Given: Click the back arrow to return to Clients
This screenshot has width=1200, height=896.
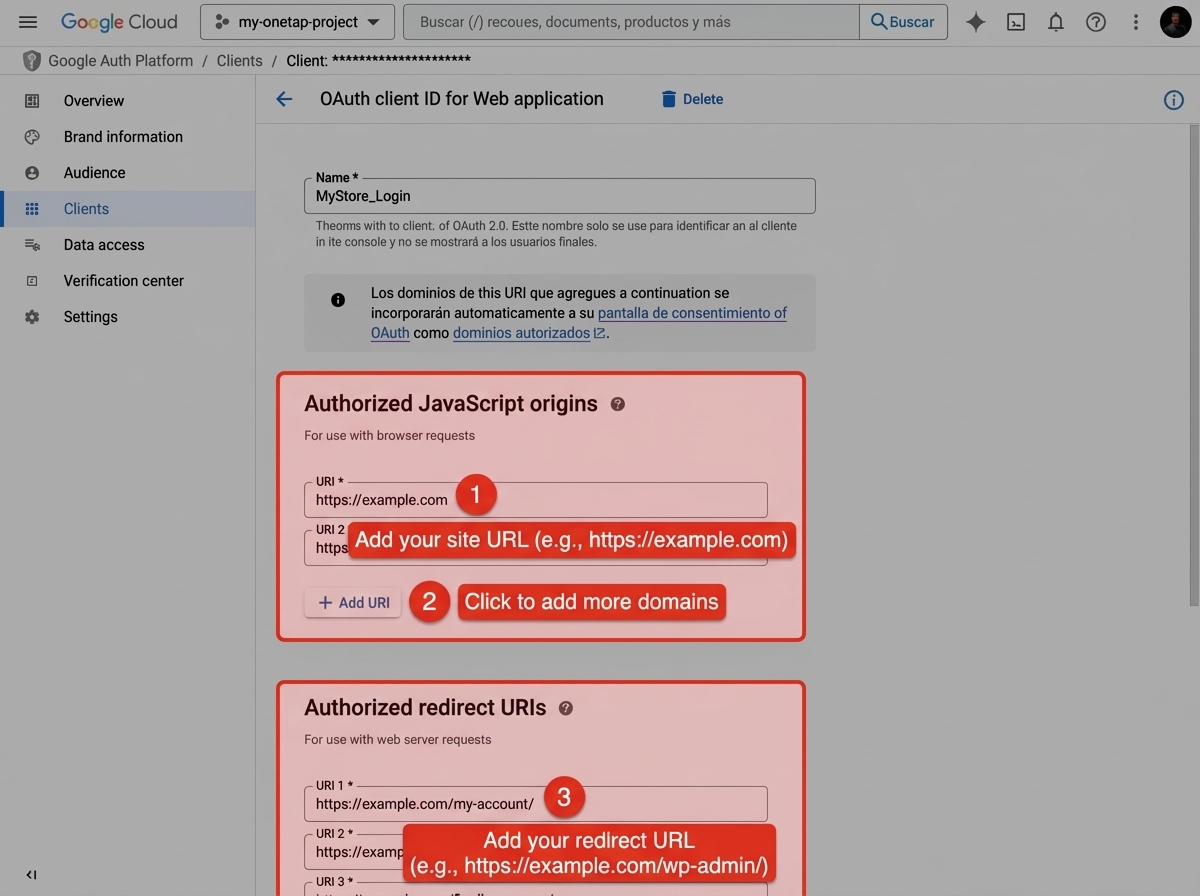Looking at the screenshot, I should pos(284,99).
